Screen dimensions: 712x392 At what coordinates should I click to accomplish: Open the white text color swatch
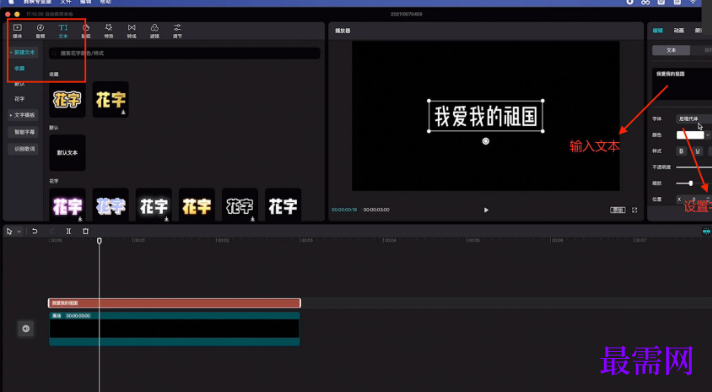click(x=690, y=135)
